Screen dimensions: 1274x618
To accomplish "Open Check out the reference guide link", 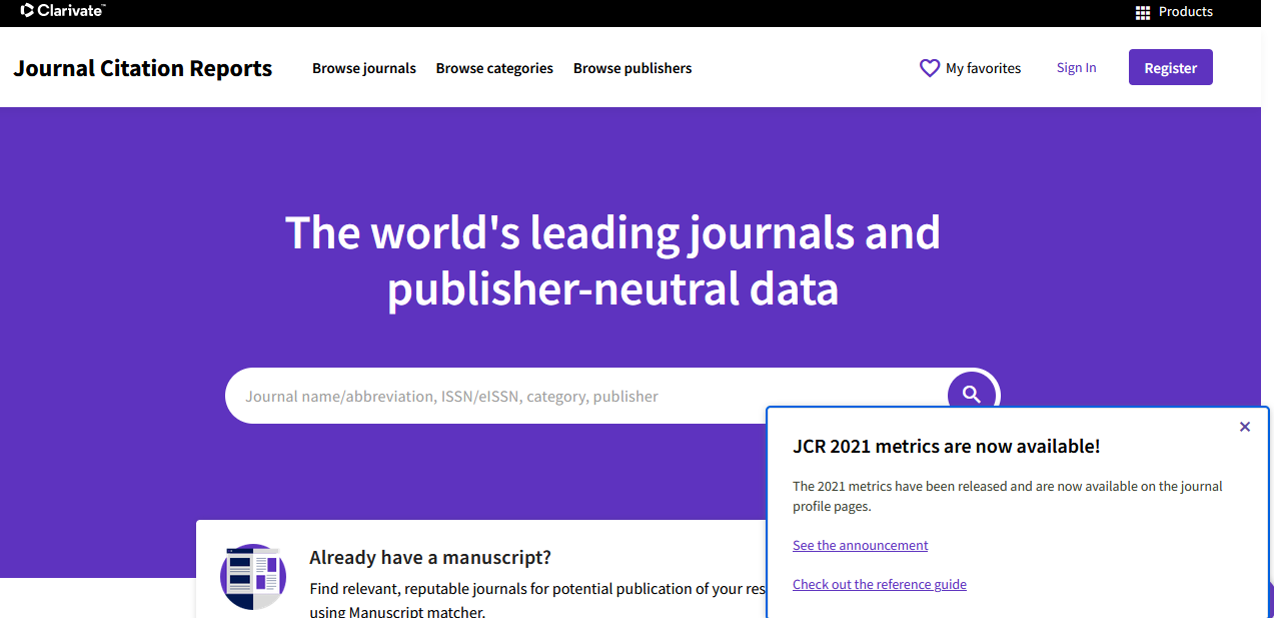I will 879,584.
